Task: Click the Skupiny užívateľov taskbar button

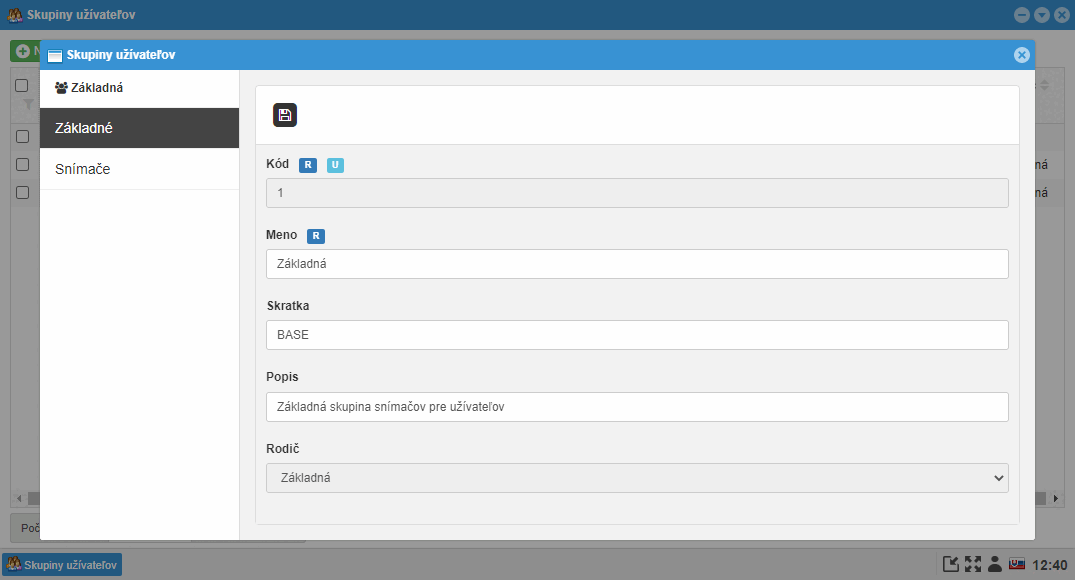Action: (62, 565)
